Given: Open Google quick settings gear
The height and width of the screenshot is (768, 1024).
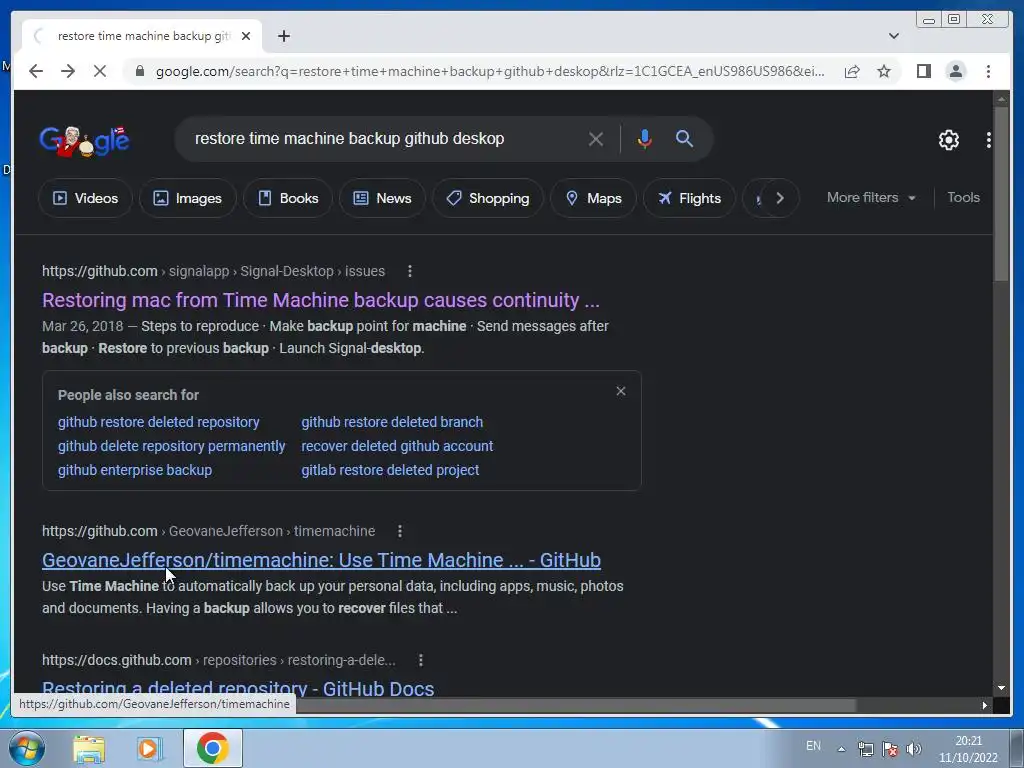Looking at the screenshot, I should (948, 140).
